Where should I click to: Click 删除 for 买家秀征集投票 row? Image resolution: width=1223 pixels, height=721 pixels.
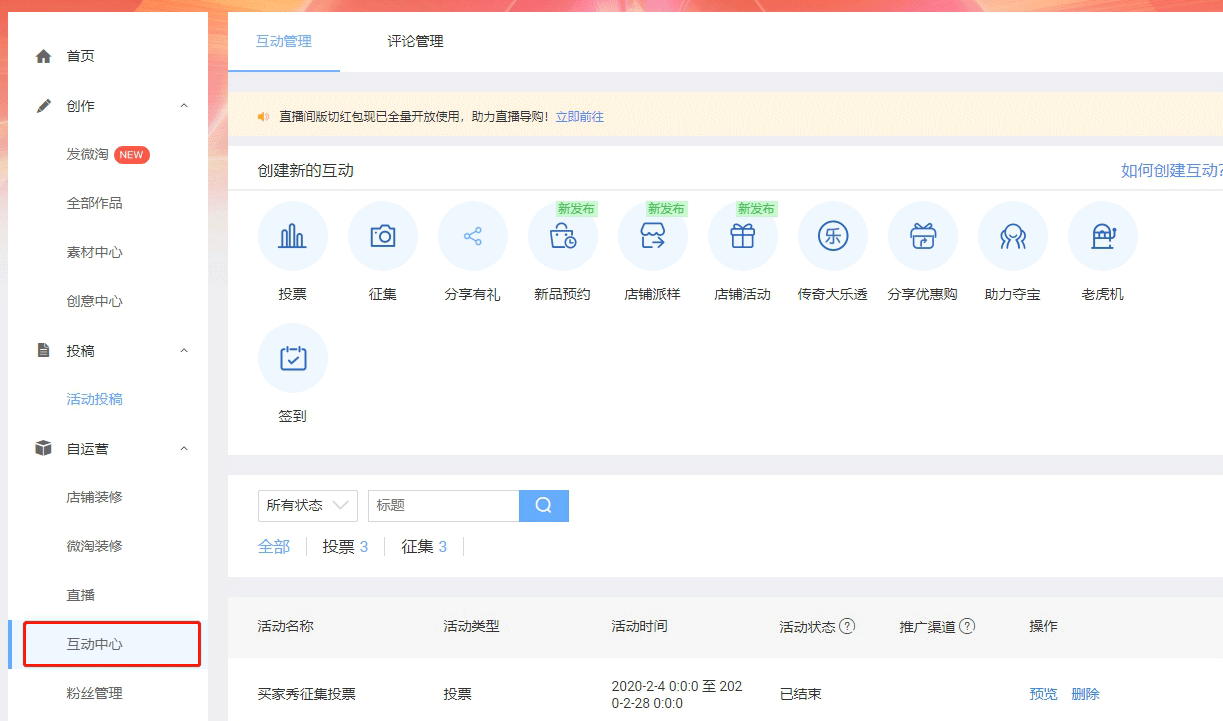pos(1085,694)
